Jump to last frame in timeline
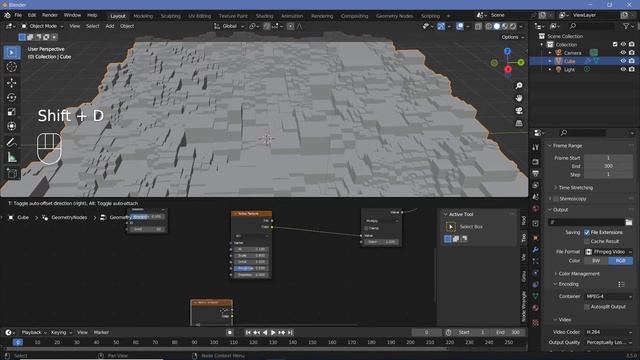Image resolution: width=640 pixels, height=360 pixels. [x=290, y=333]
